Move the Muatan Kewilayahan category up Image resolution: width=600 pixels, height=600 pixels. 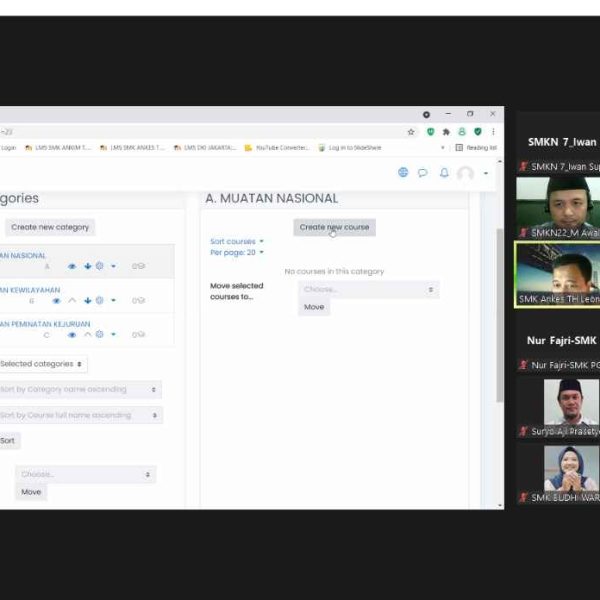point(72,301)
